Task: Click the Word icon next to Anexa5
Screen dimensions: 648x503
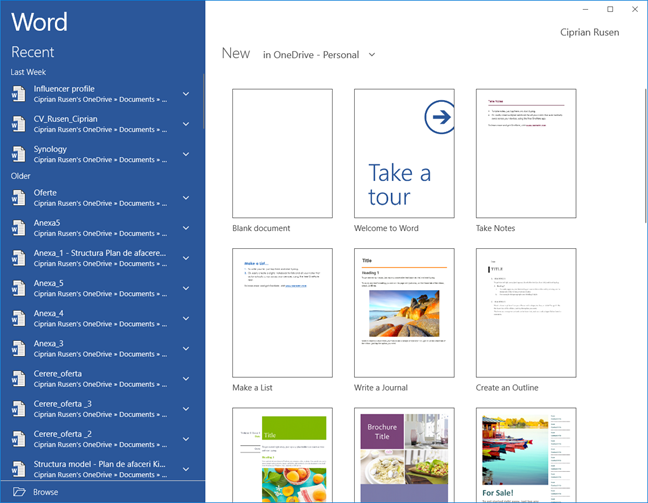Action: 18,228
